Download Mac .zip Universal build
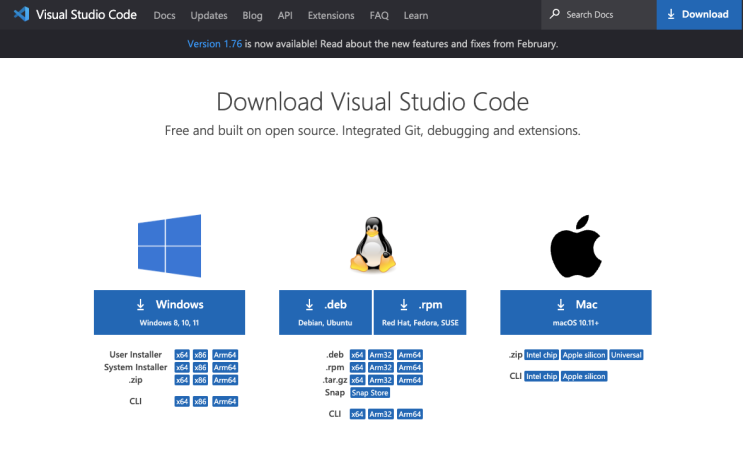743x449 pixels. pos(626,355)
